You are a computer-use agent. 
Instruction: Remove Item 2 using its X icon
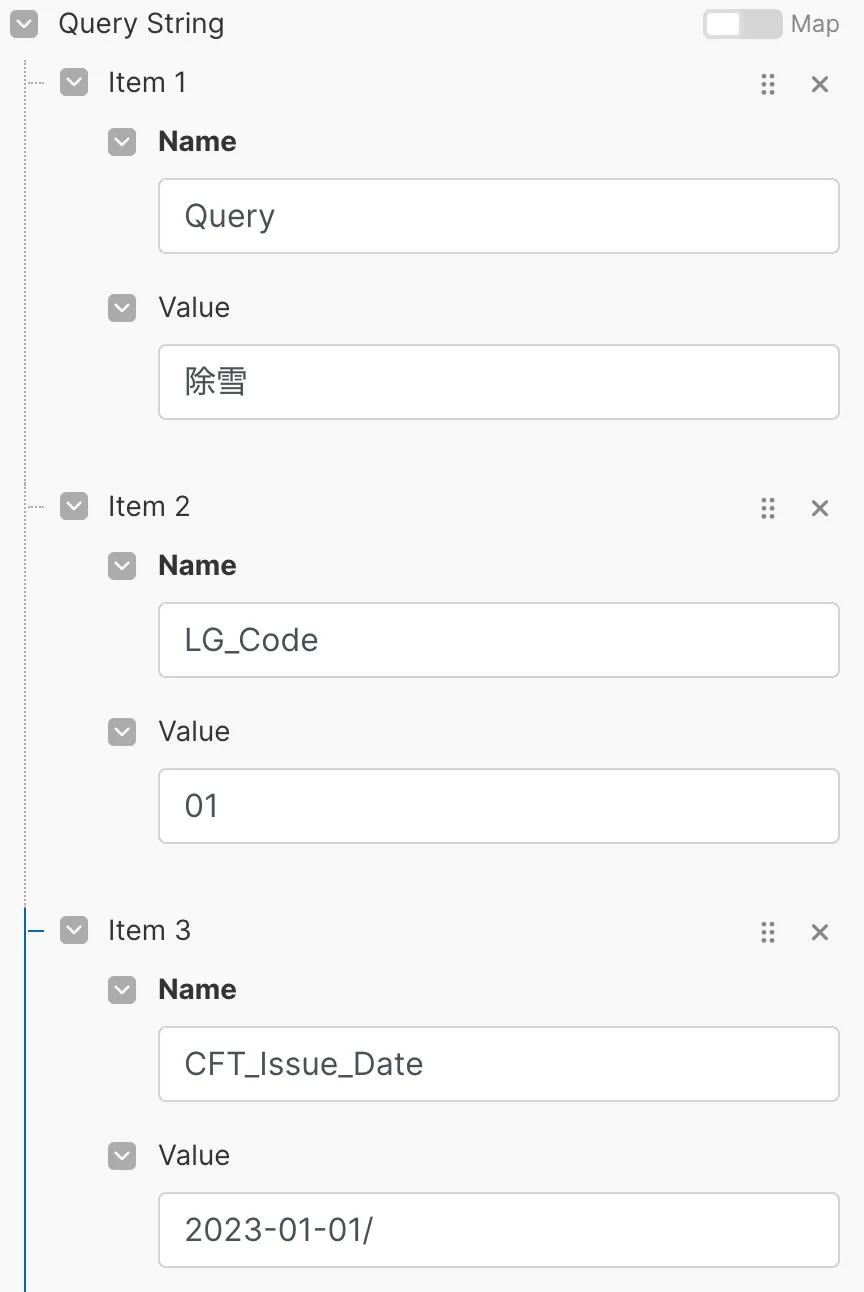pos(819,508)
